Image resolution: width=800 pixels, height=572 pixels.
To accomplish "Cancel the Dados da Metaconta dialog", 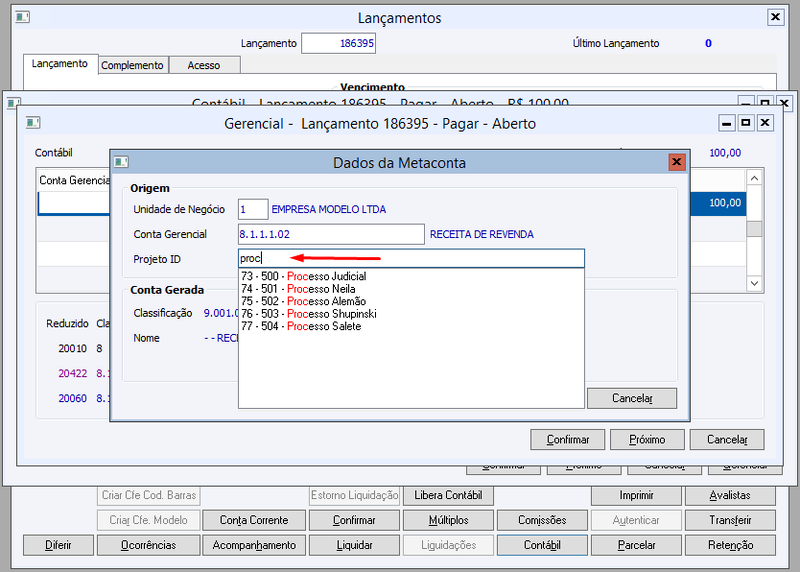I will tap(632, 398).
